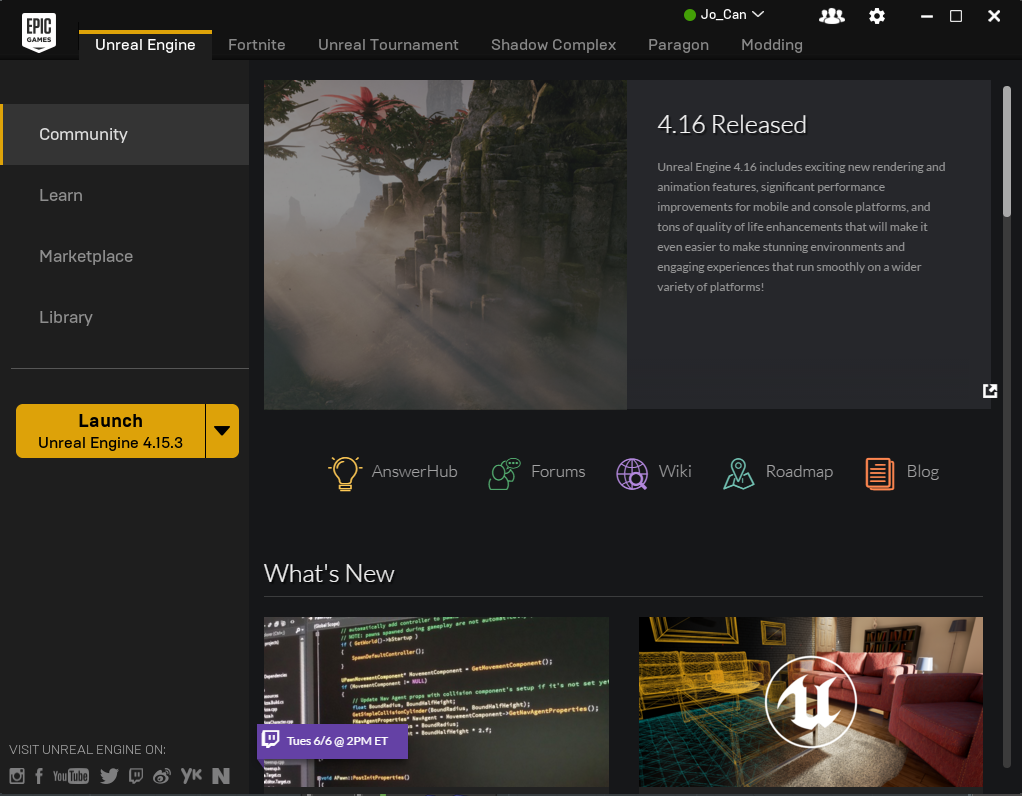Screen dimensions: 1022x796
Task: Go to the Paragon tab
Action: coord(679,45)
